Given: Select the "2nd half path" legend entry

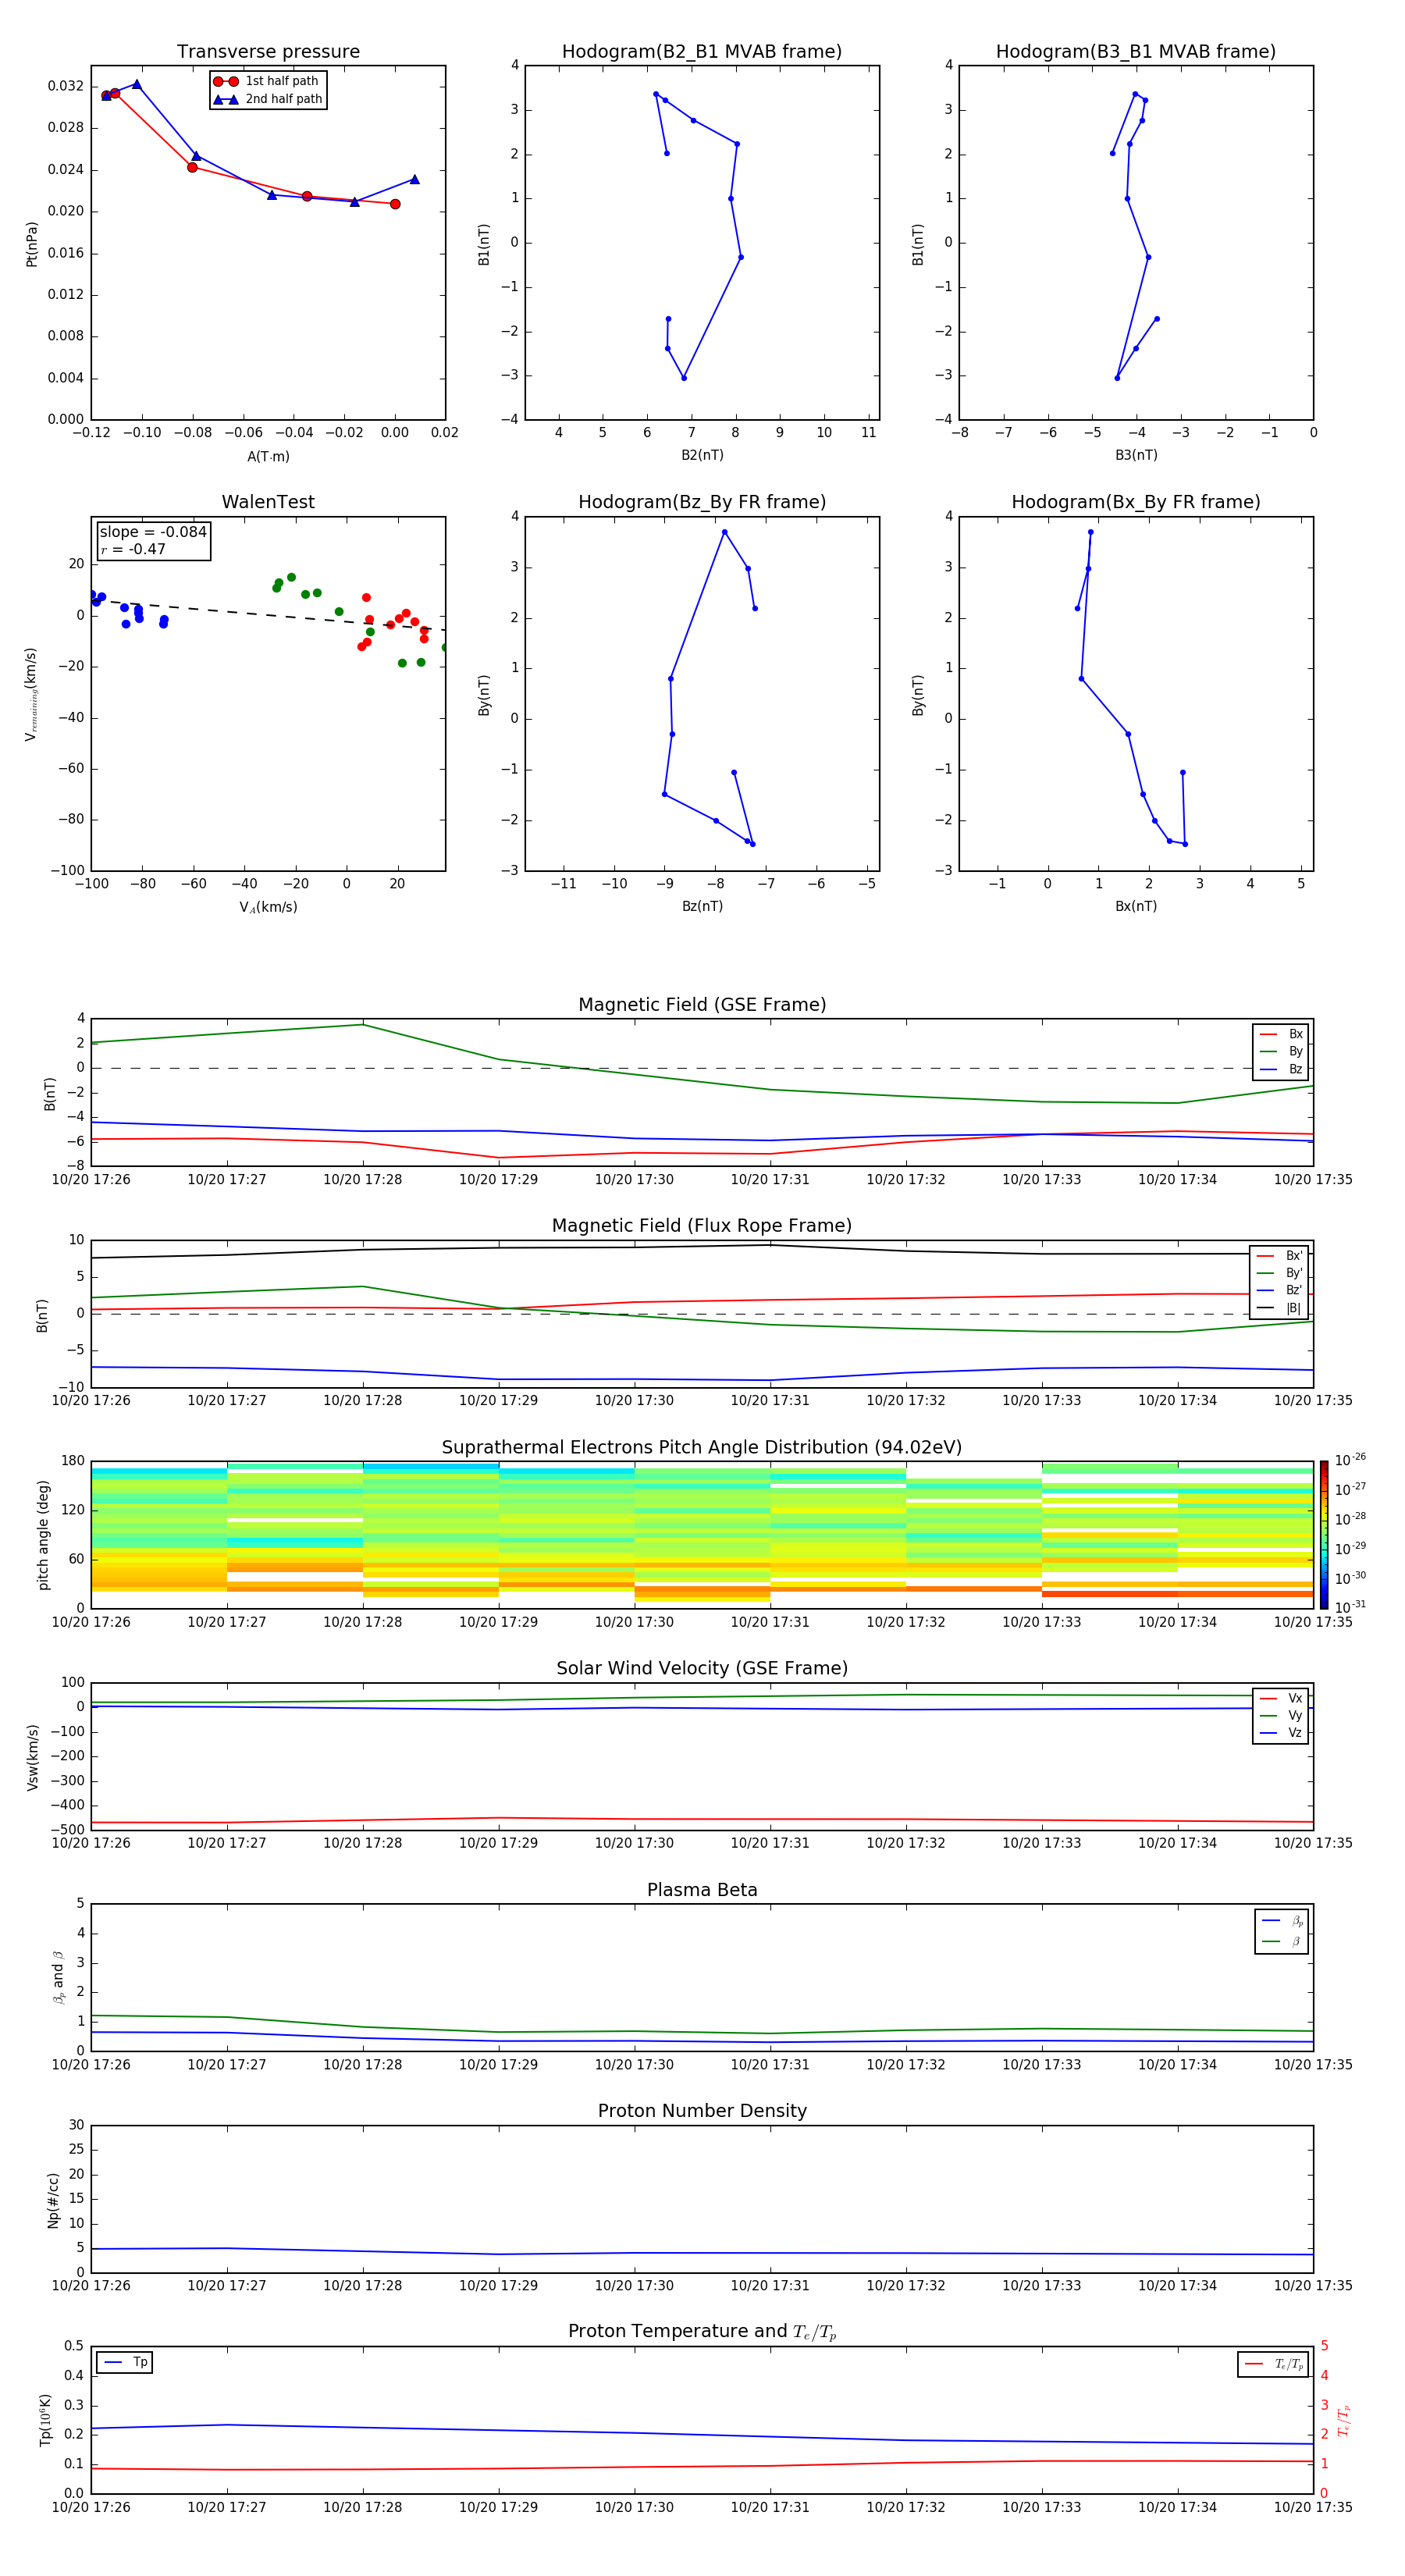Looking at the screenshot, I should [x=267, y=99].
